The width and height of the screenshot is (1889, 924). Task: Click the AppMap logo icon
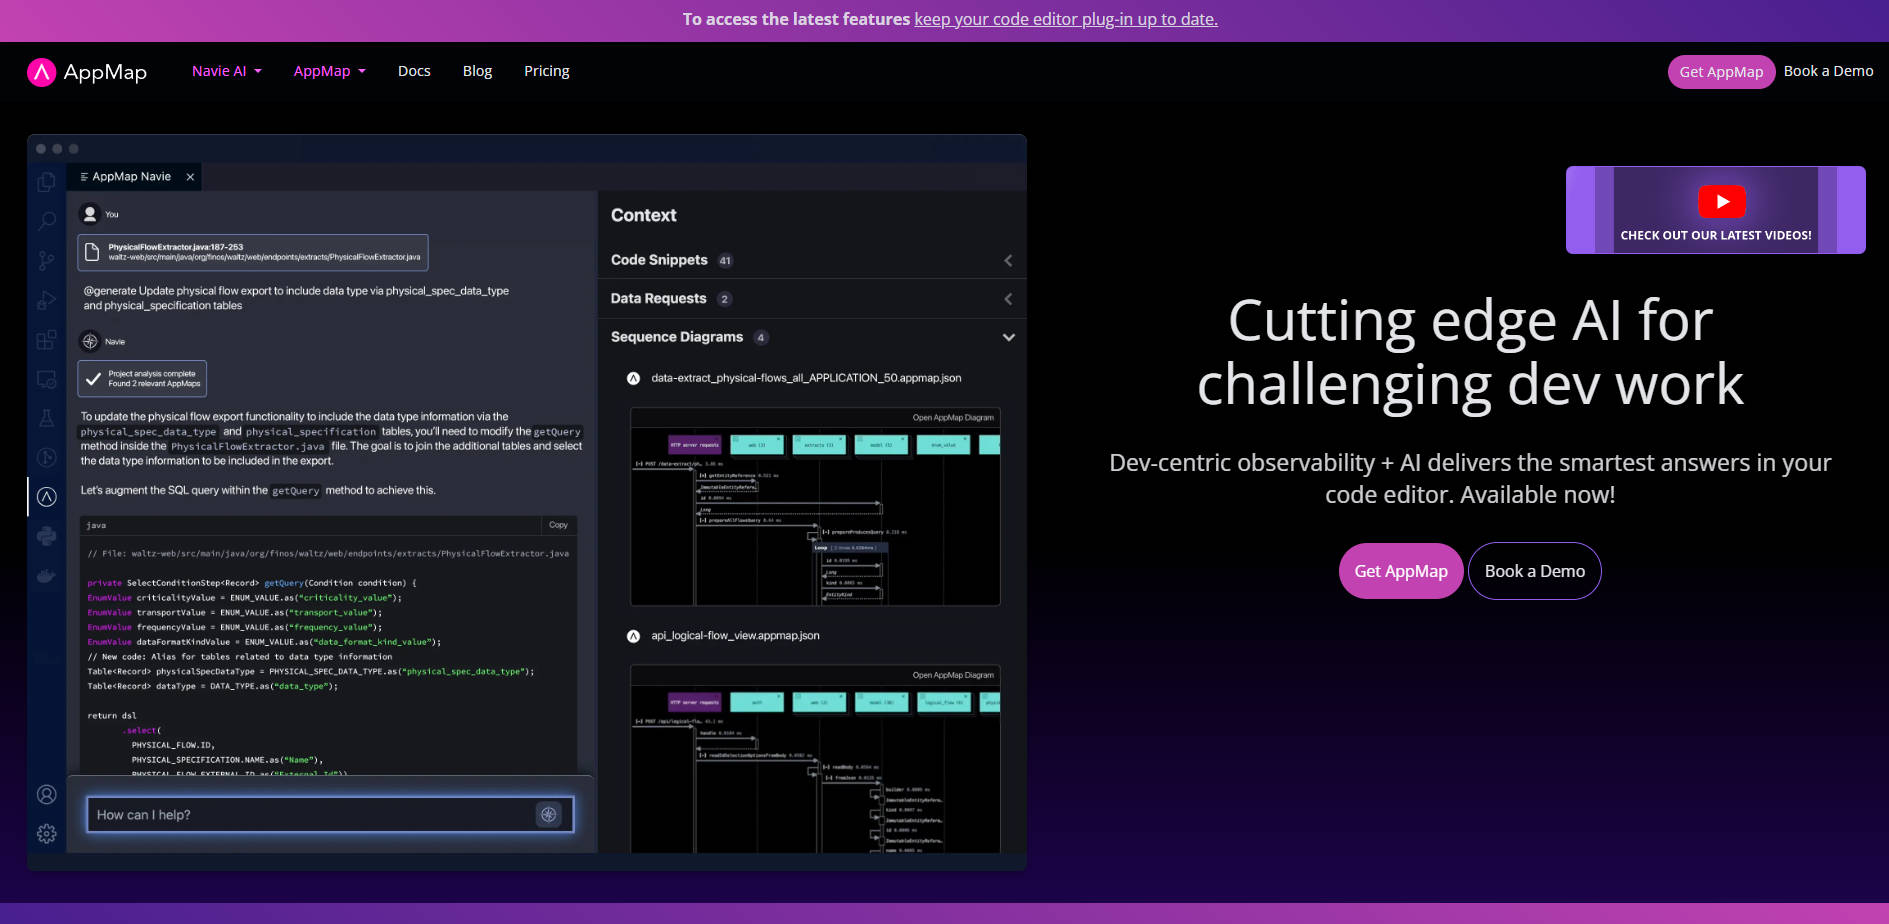[x=41, y=72]
